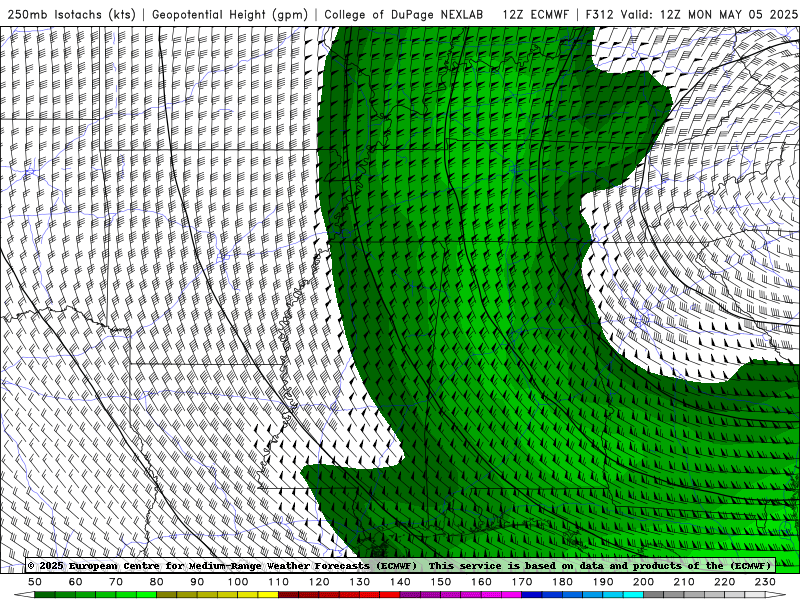Click the ECMWF copyright notice text

coord(222,565)
